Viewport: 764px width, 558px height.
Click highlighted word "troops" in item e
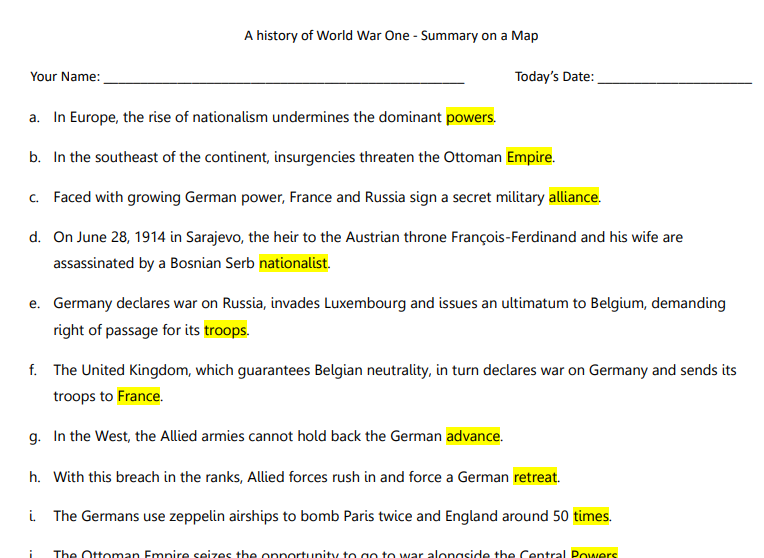point(225,330)
